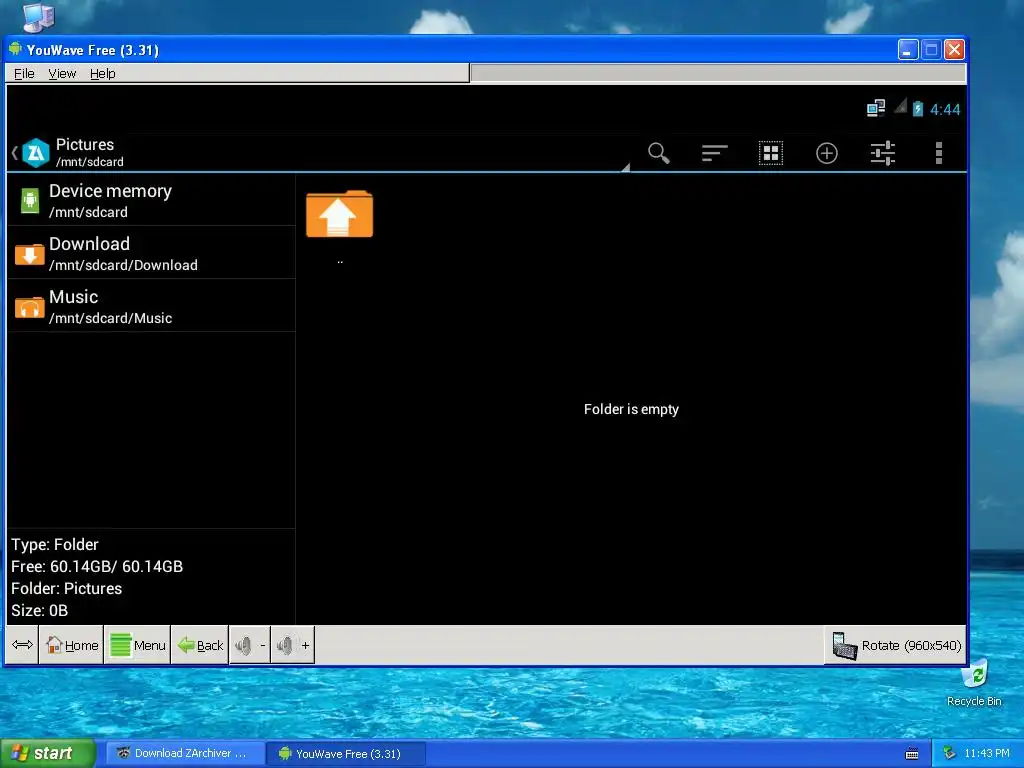Select YouWave Free taskbar button
Screen dimensions: 1024x768
(x=346, y=754)
